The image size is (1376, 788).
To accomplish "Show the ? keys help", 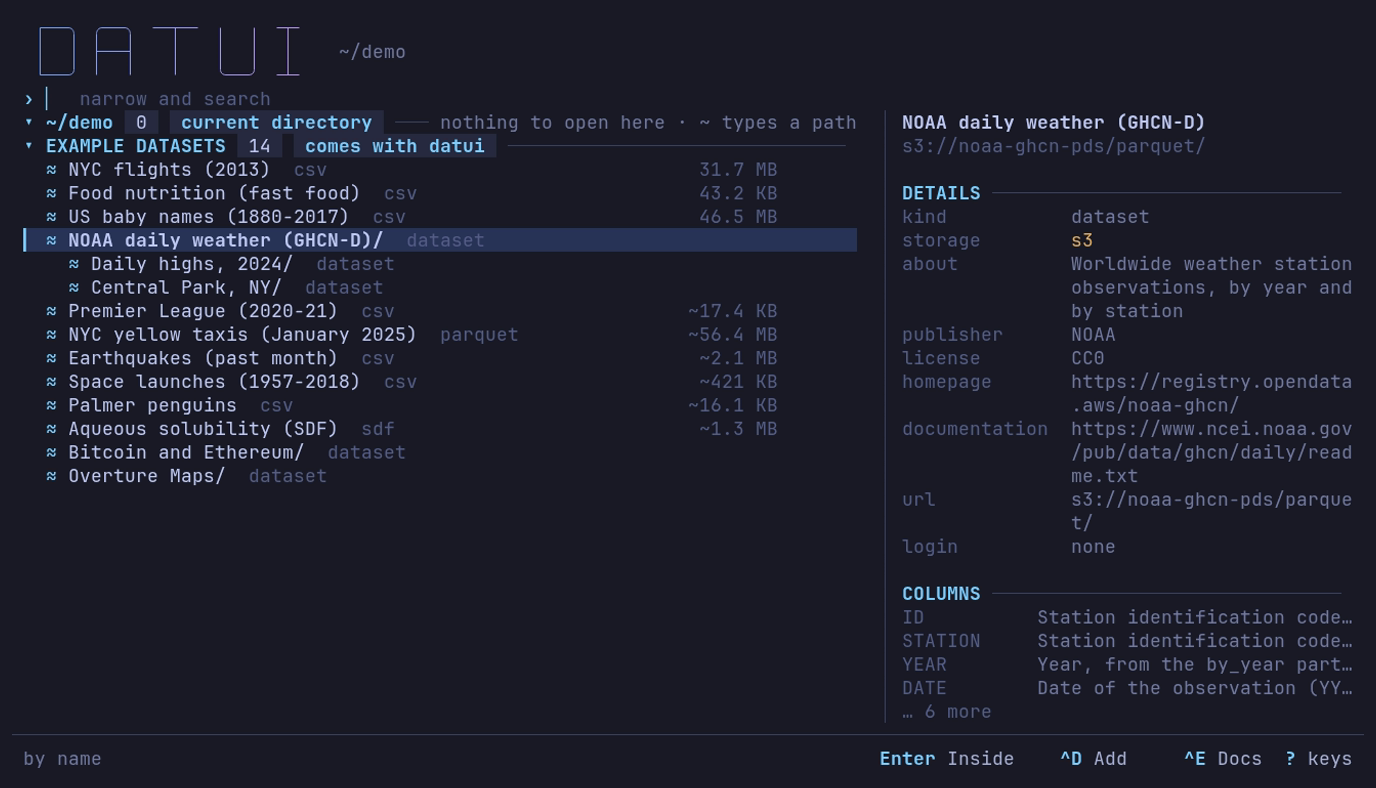I will 1318,759.
